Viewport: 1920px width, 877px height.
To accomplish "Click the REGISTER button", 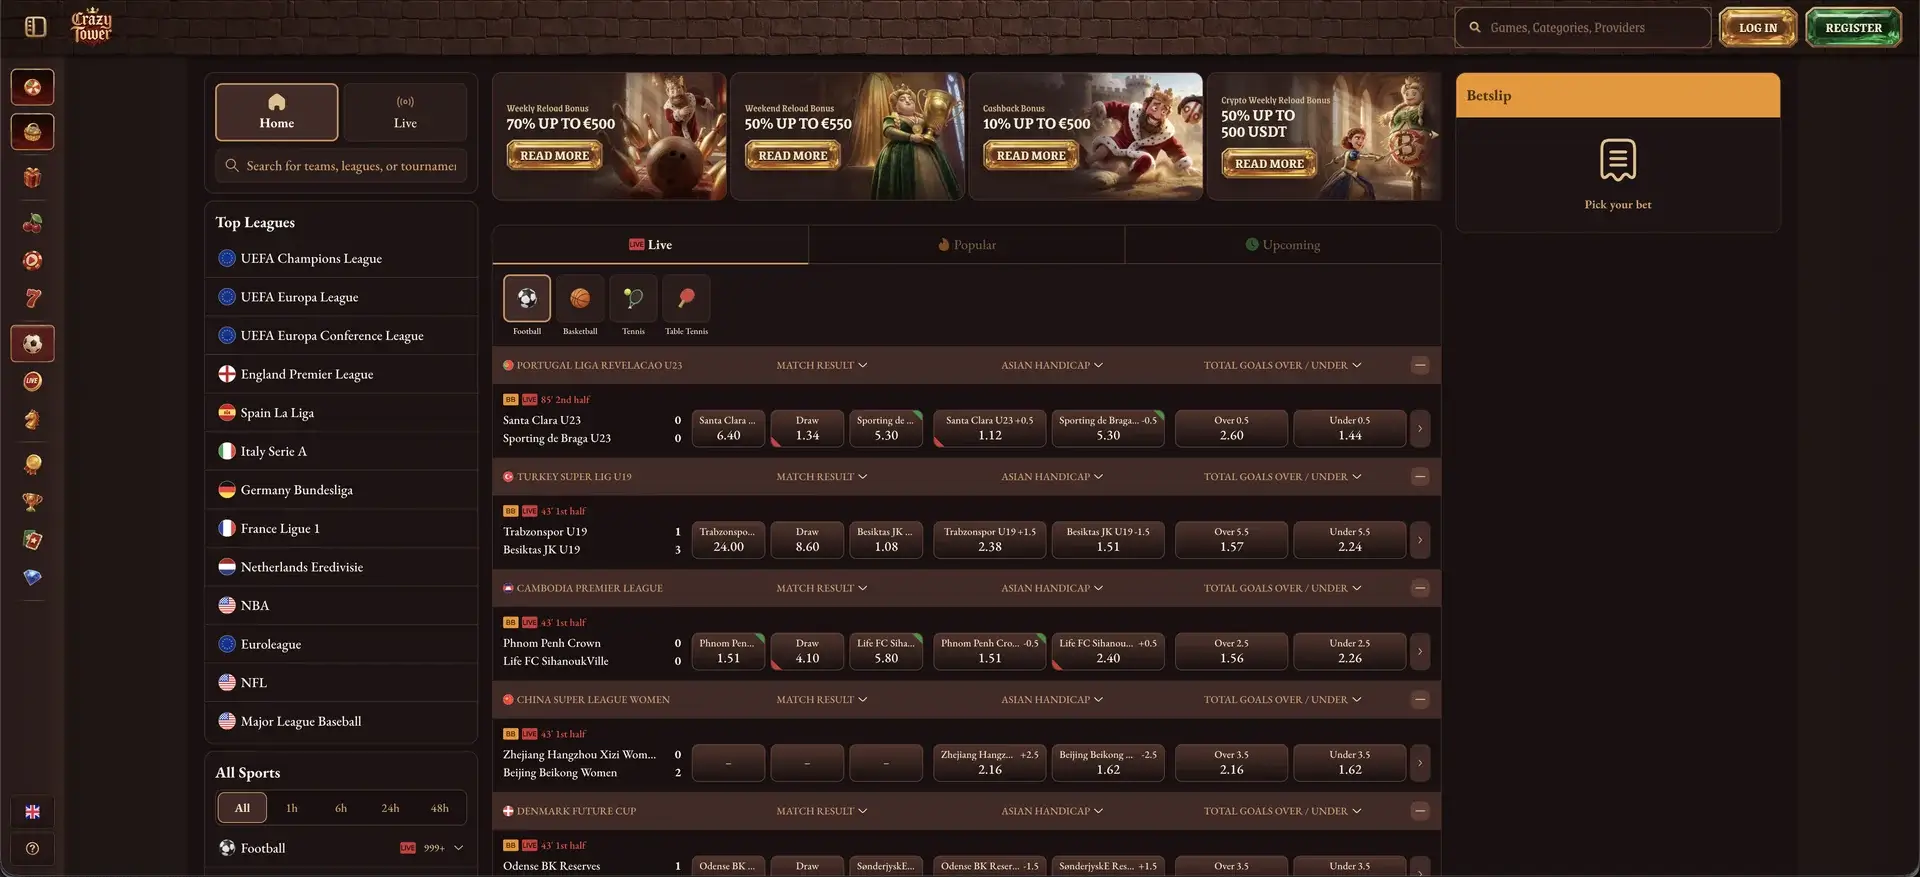I will [x=1853, y=28].
